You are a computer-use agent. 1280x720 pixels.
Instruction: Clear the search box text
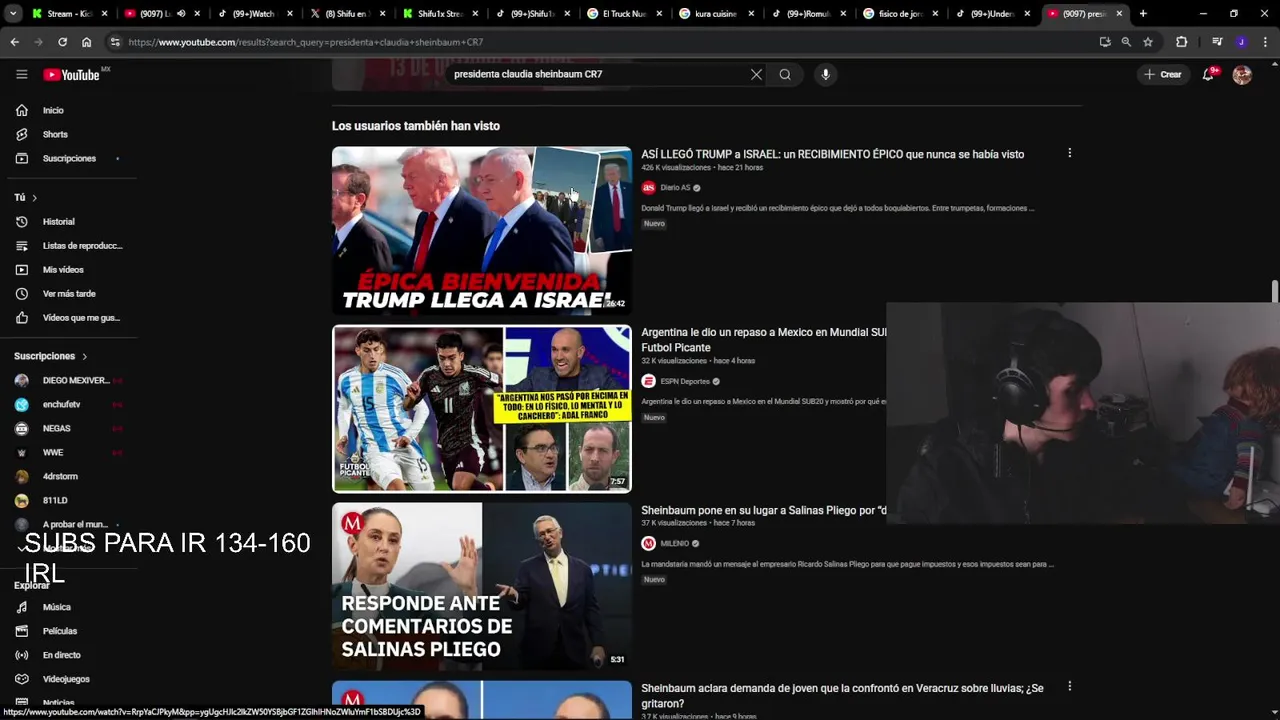coord(756,74)
